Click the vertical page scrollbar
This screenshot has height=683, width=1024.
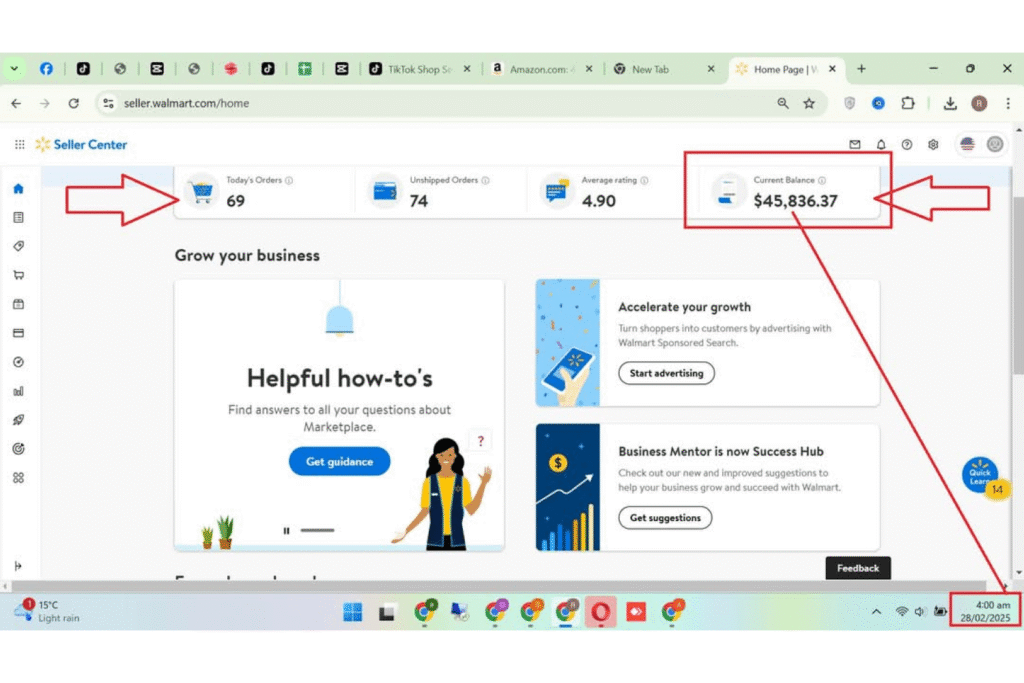tap(1019, 286)
